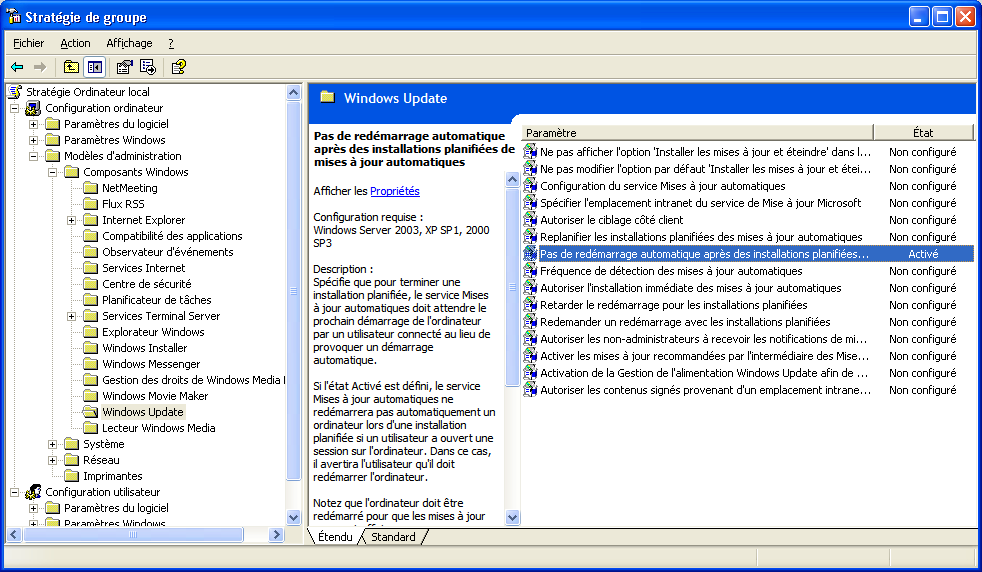Image resolution: width=982 pixels, height=572 pixels.
Task: Select the Configuration ordinateur computer icon
Action: (x=33, y=108)
